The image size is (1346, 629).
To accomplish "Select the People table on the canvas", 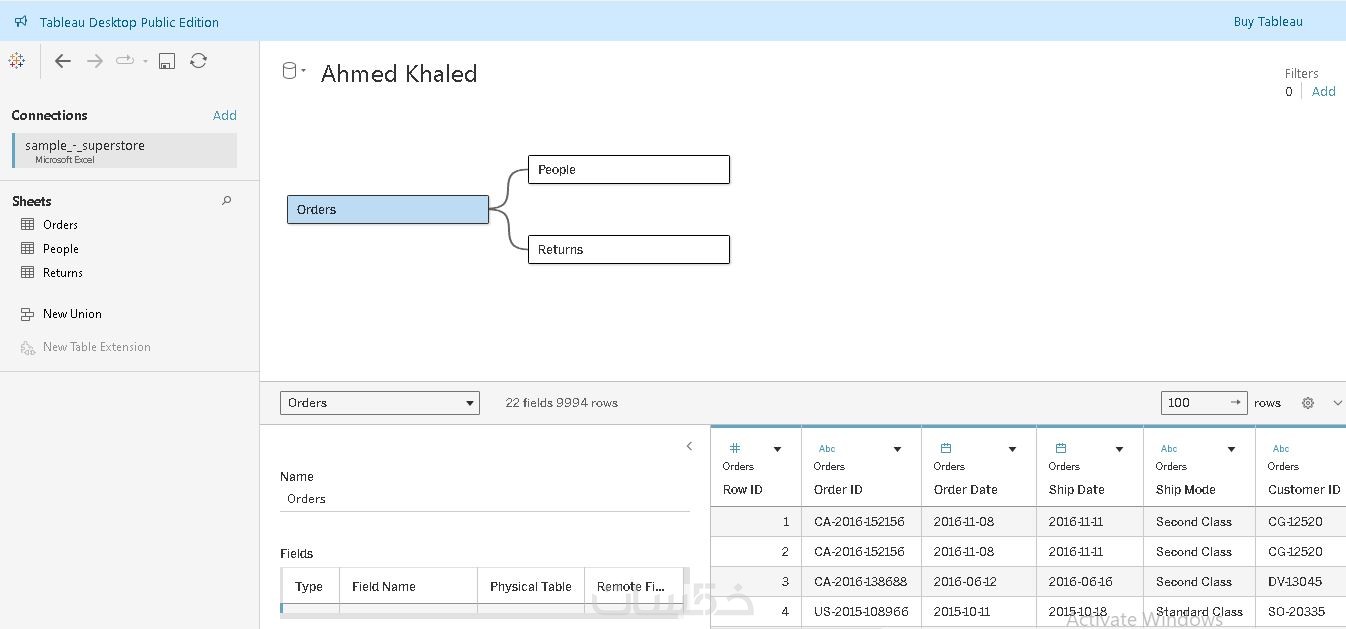I will click(629, 169).
